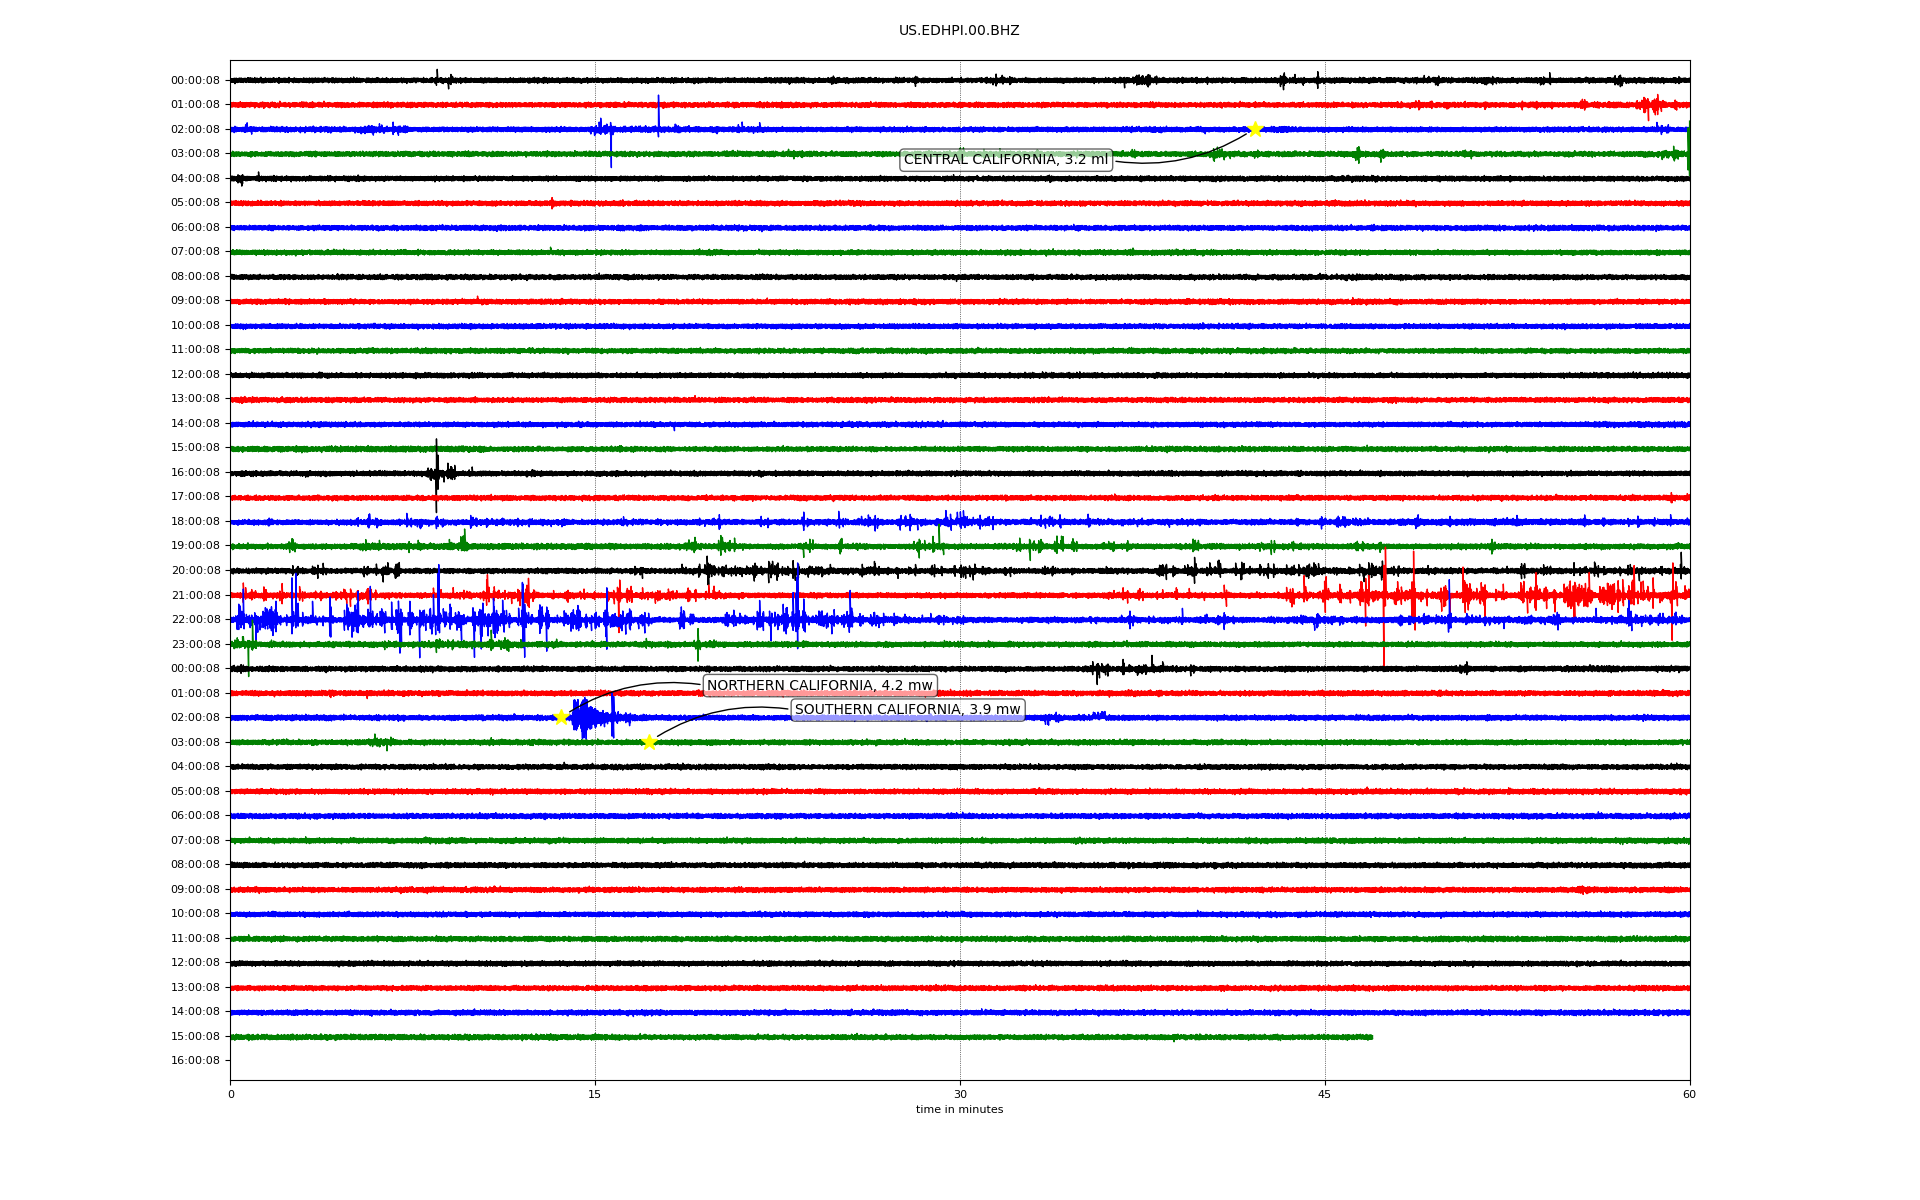Click the Northern California earthquake star marker

point(561,717)
